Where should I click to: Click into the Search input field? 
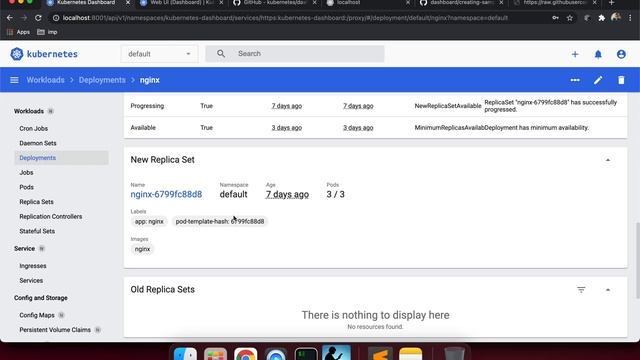click(x=295, y=54)
